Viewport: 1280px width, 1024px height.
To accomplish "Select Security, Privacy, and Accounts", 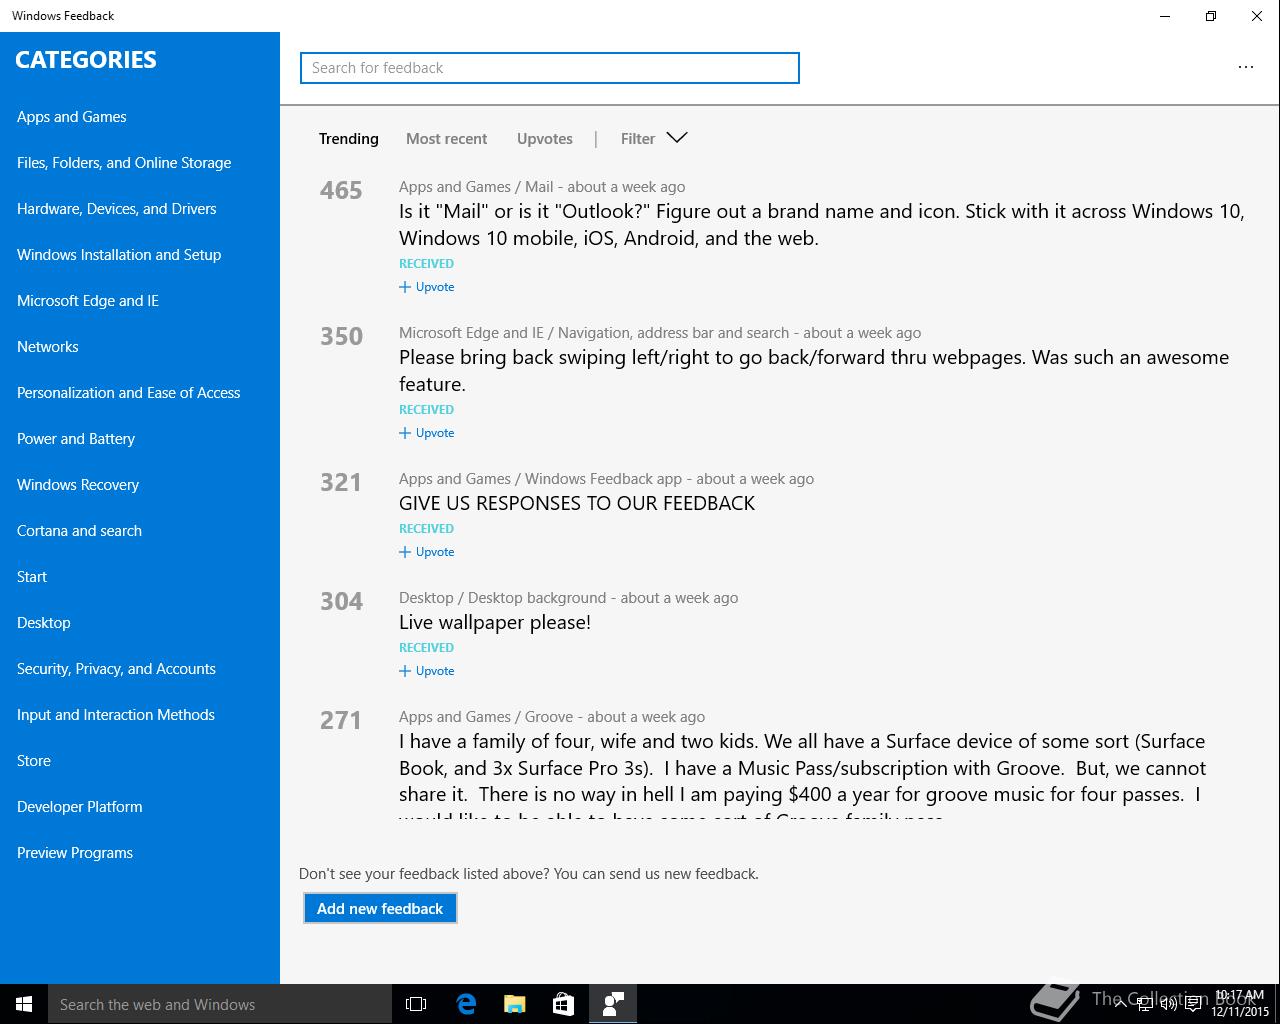I will coord(117,669).
